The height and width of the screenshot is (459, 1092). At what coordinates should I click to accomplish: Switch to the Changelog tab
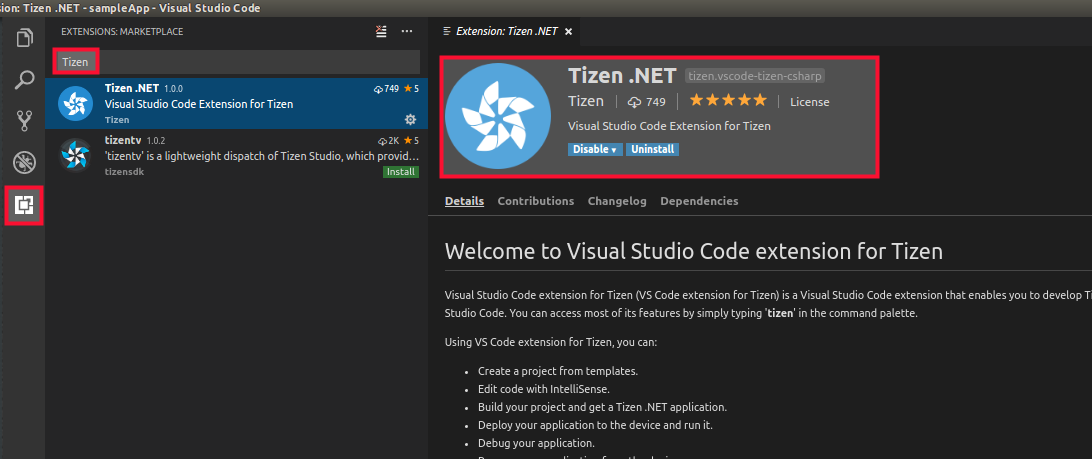[x=617, y=201]
